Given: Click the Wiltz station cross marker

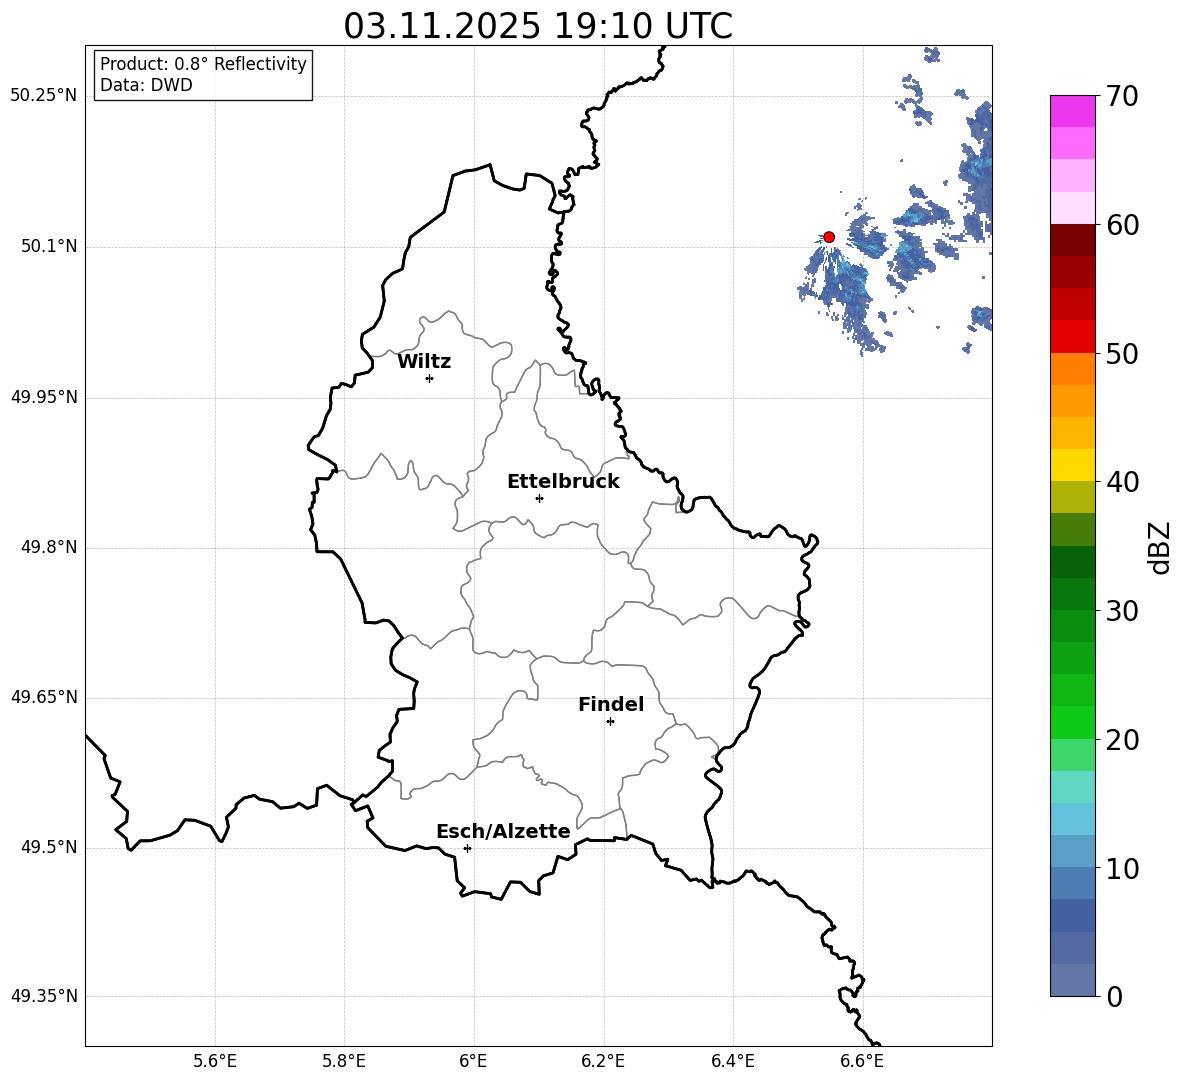Looking at the screenshot, I should pyautogui.click(x=430, y=378).
